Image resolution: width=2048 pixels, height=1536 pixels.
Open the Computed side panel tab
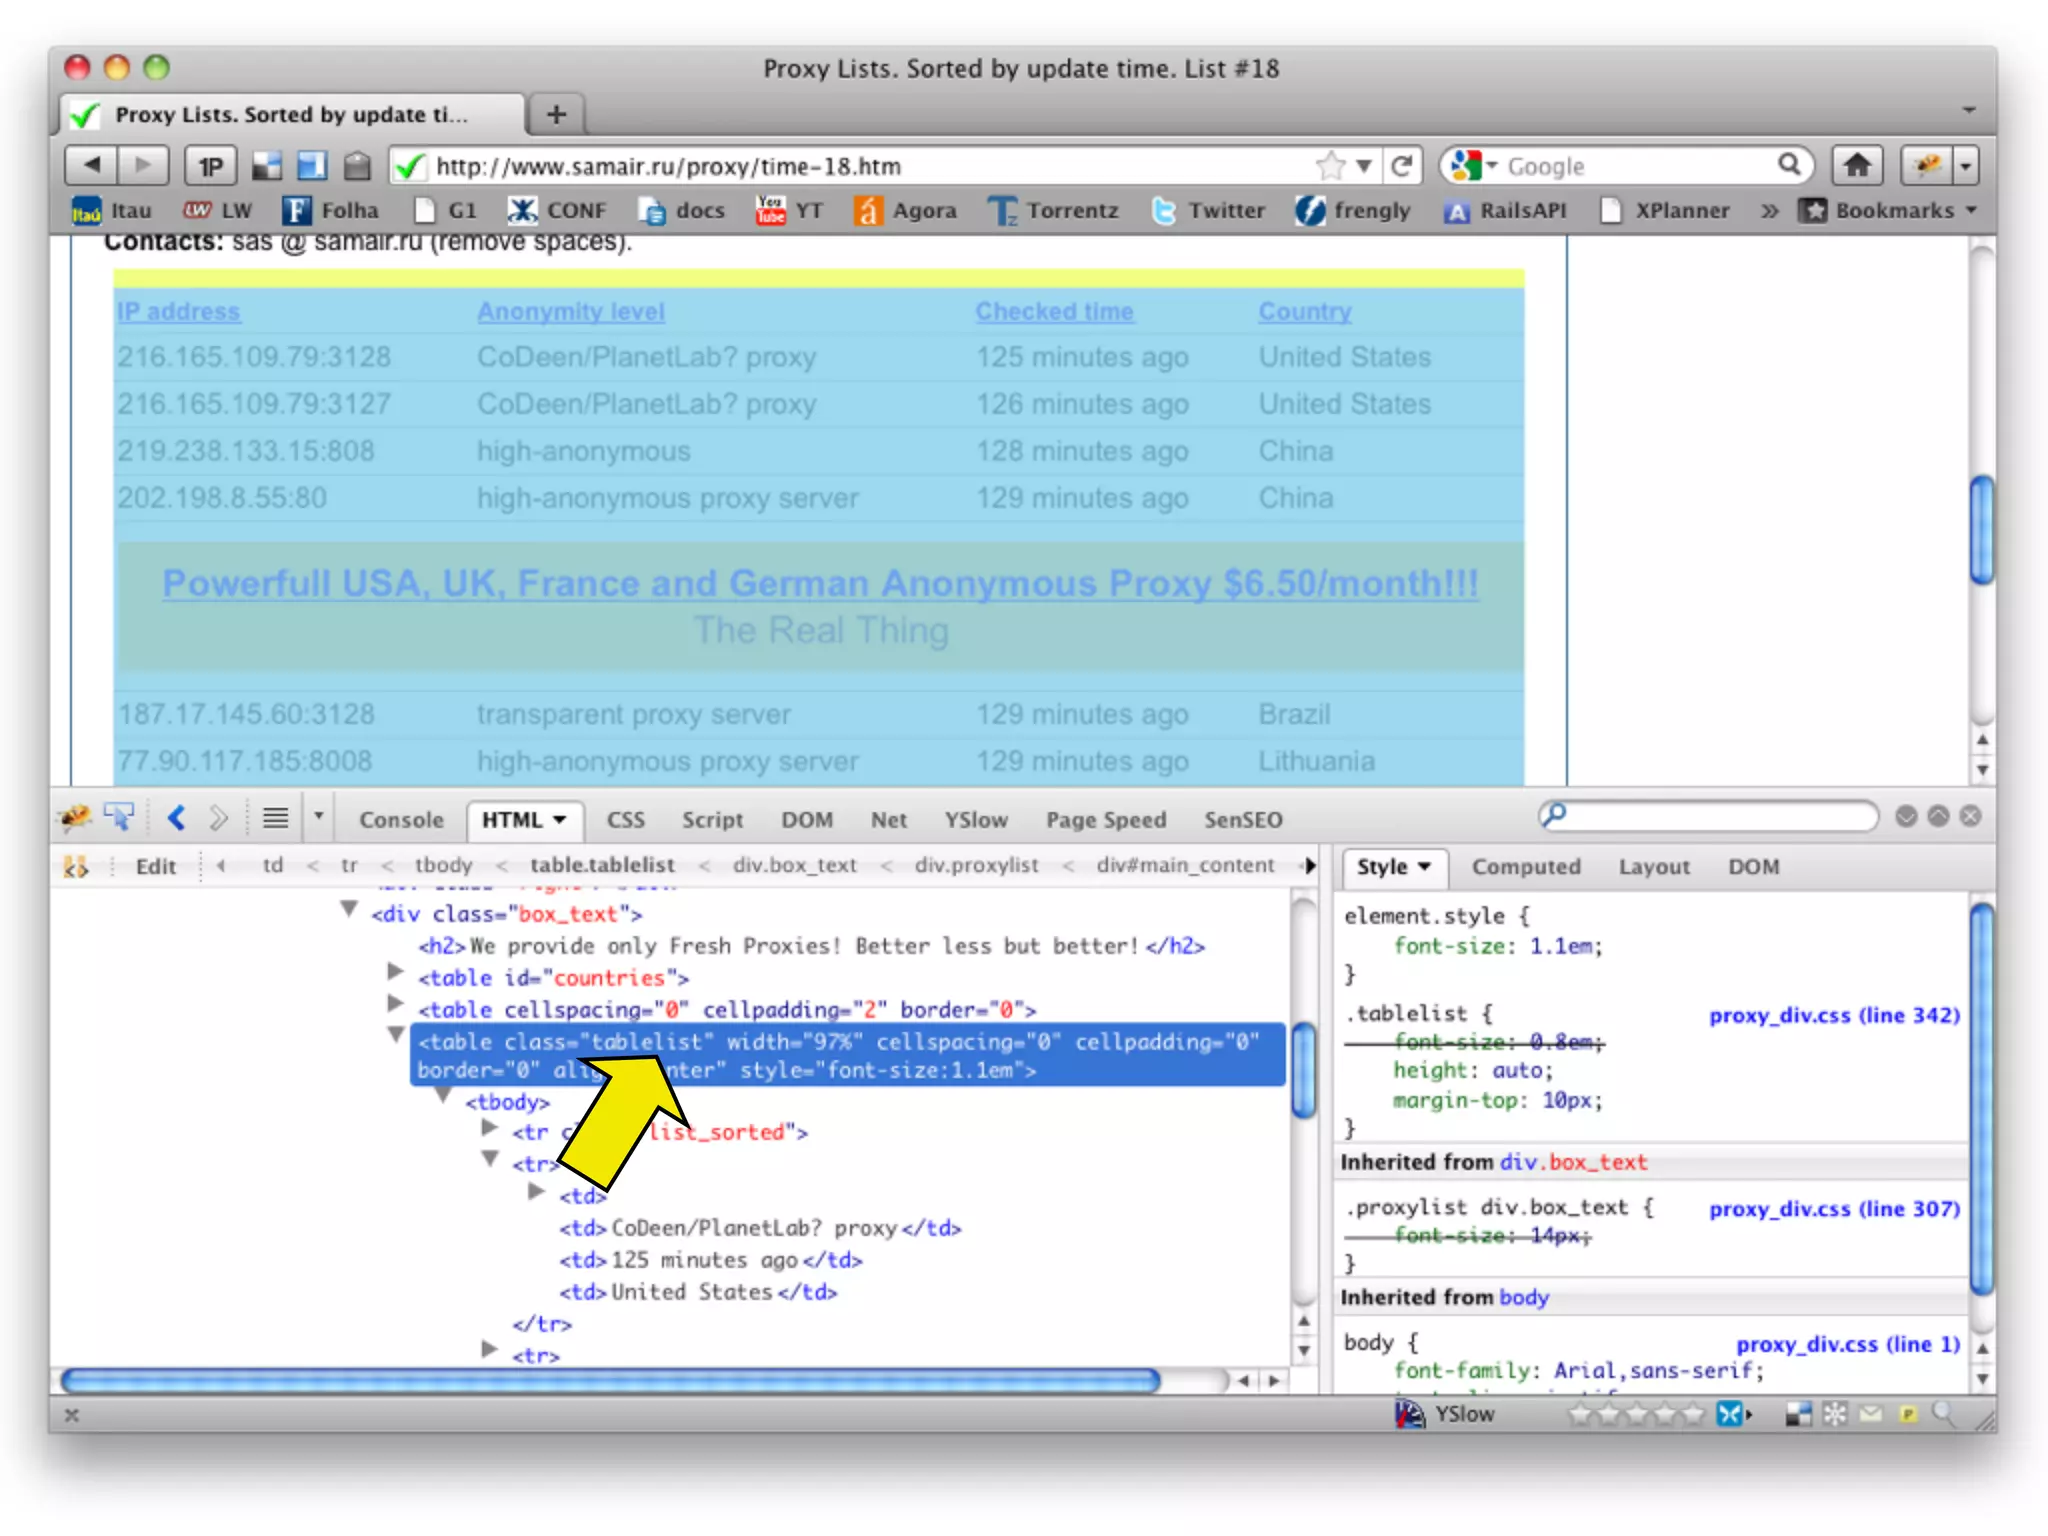[1525, 867]
